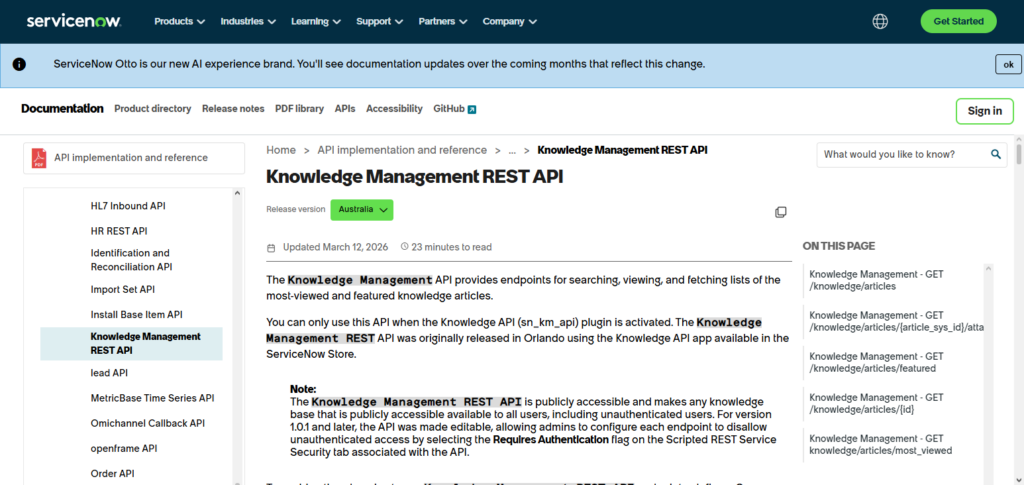Click the clock icon by read time
This screenshot has height=485, width=1024.
[404, 247]
